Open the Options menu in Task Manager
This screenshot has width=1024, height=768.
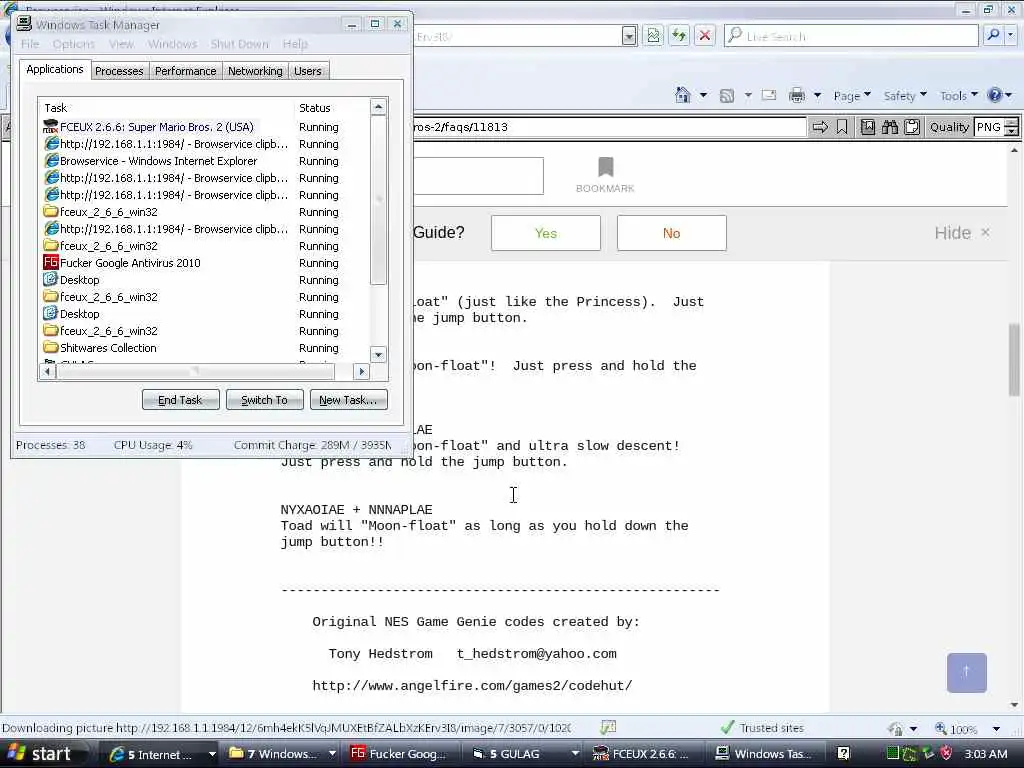pyautogui.click(x=74, y=44)
